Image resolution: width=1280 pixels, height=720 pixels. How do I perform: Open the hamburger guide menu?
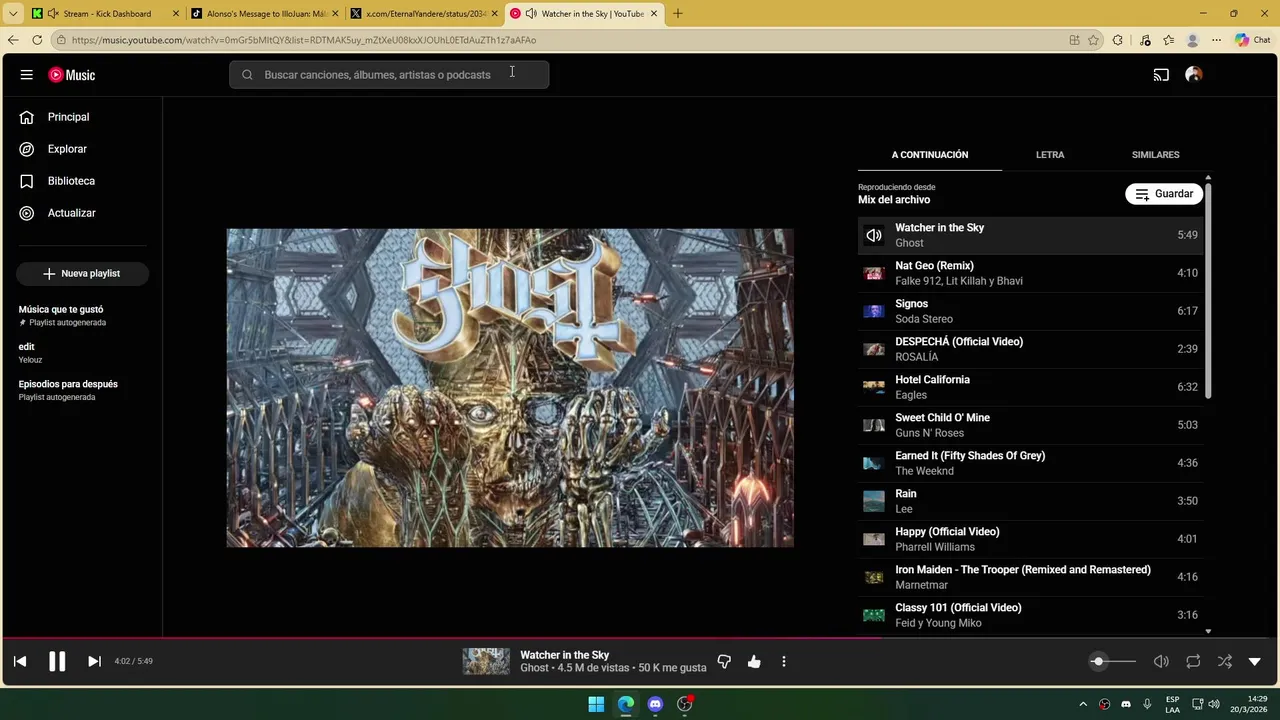(27, 75)
